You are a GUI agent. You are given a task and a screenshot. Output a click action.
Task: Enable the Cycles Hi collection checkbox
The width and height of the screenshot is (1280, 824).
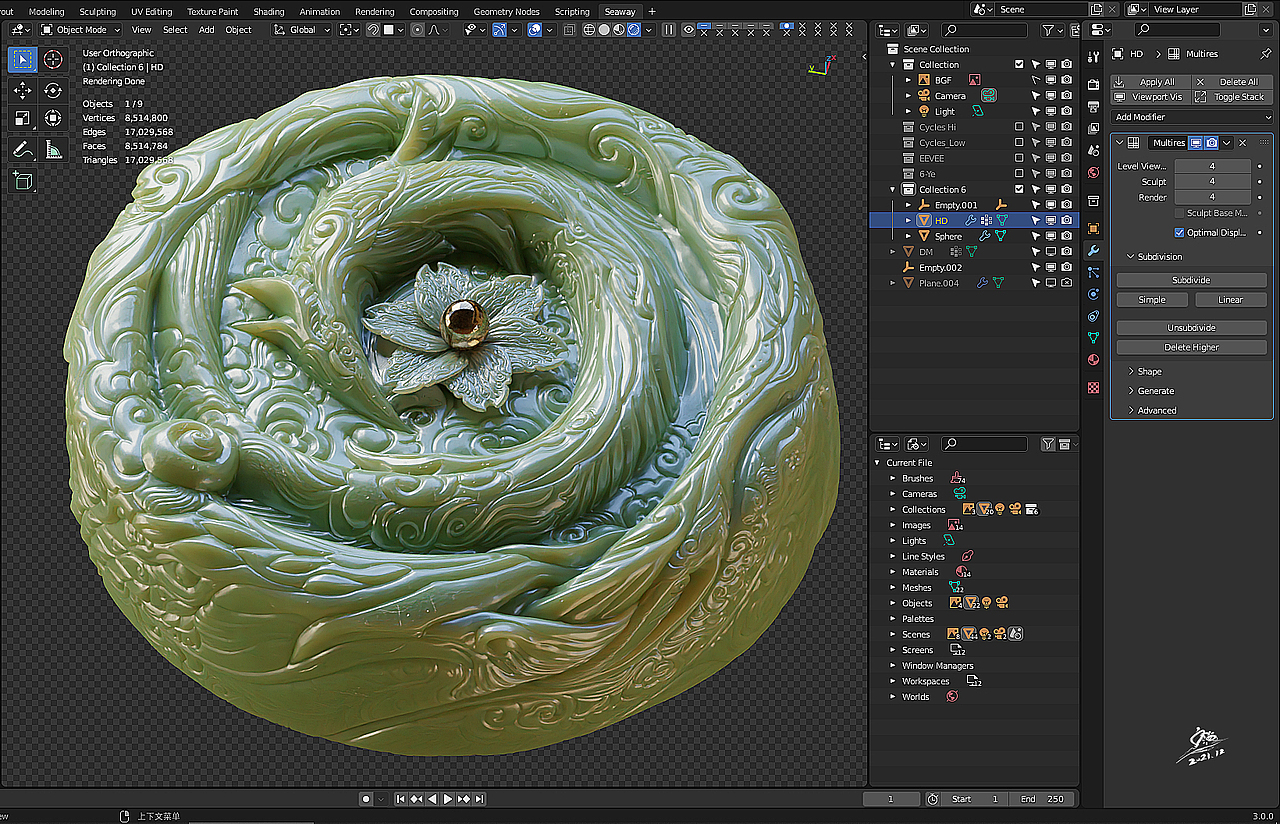[1019, 127]
